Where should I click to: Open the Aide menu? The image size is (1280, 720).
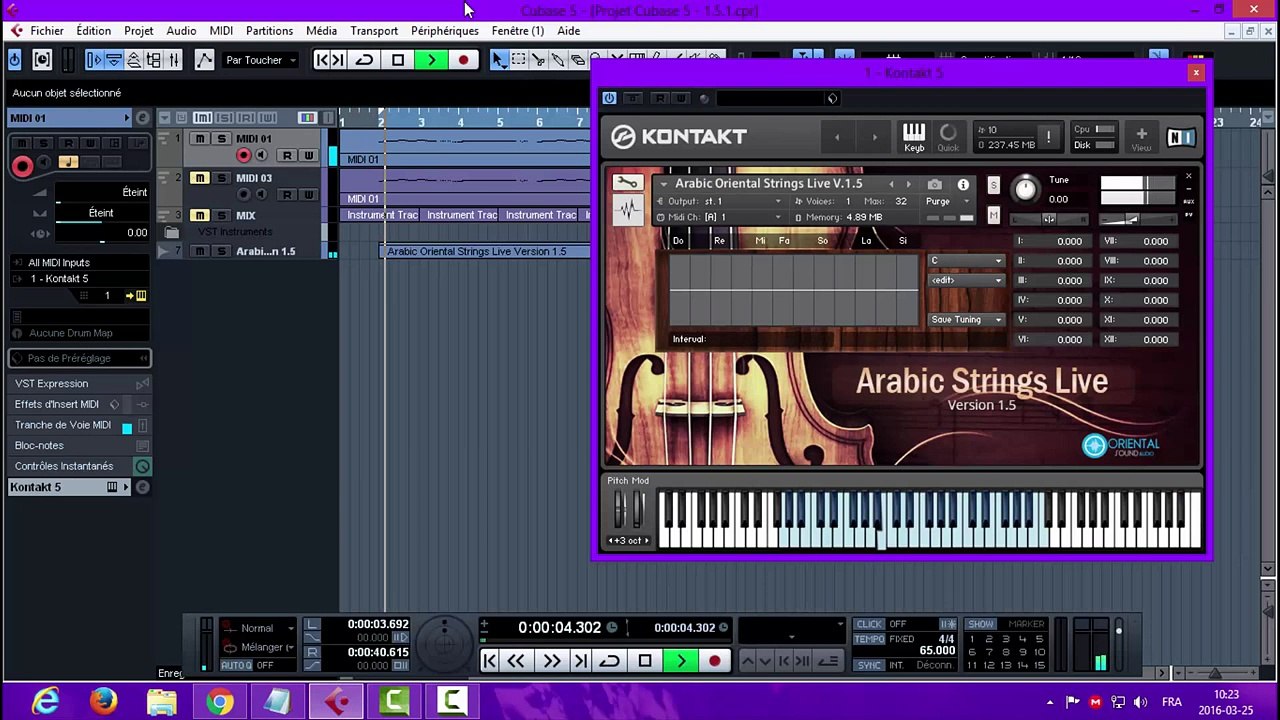point(568,31)
